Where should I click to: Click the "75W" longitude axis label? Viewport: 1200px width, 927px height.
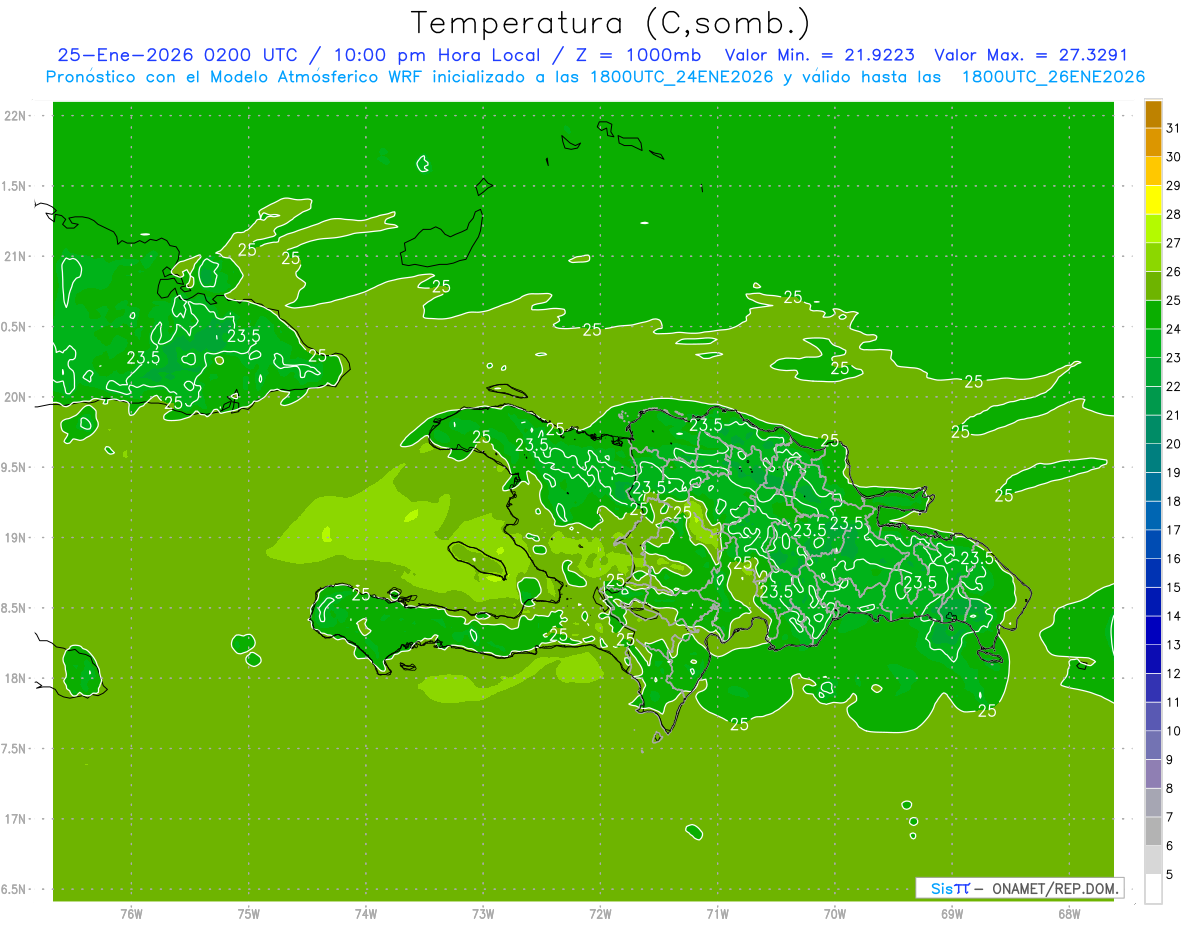(249, 913)
